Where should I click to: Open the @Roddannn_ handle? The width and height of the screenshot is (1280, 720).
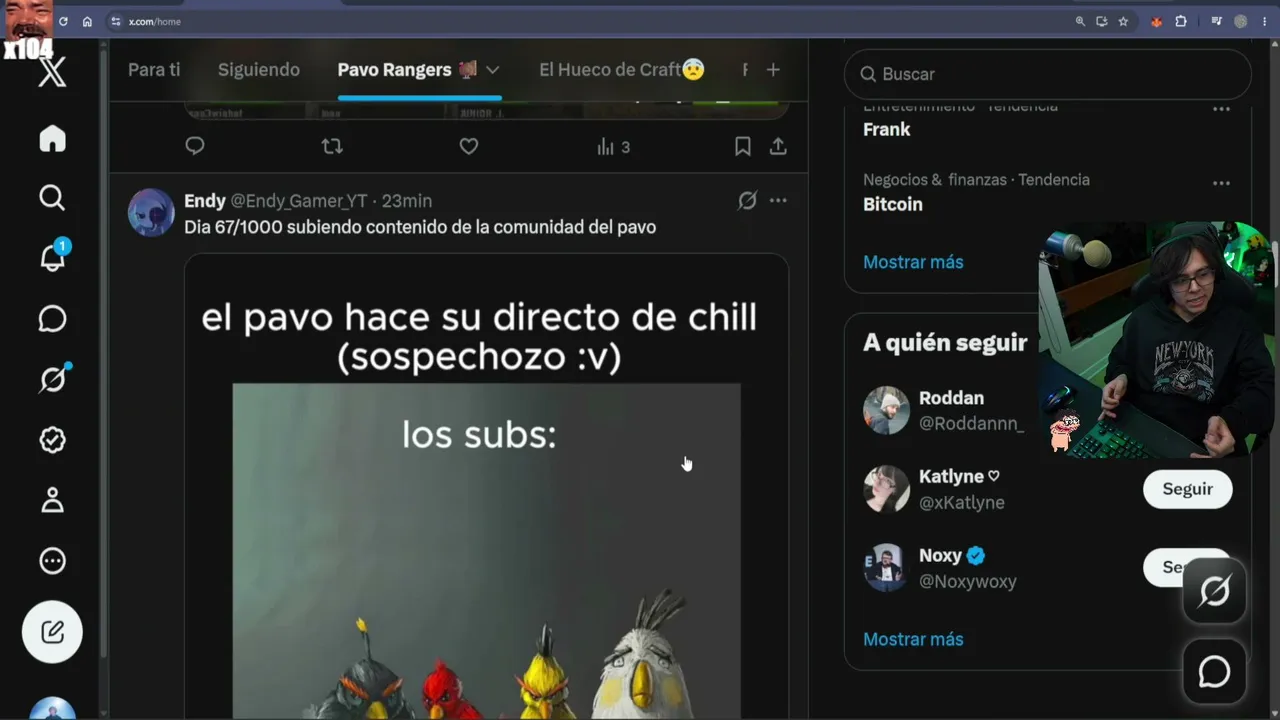coord(971,424)
